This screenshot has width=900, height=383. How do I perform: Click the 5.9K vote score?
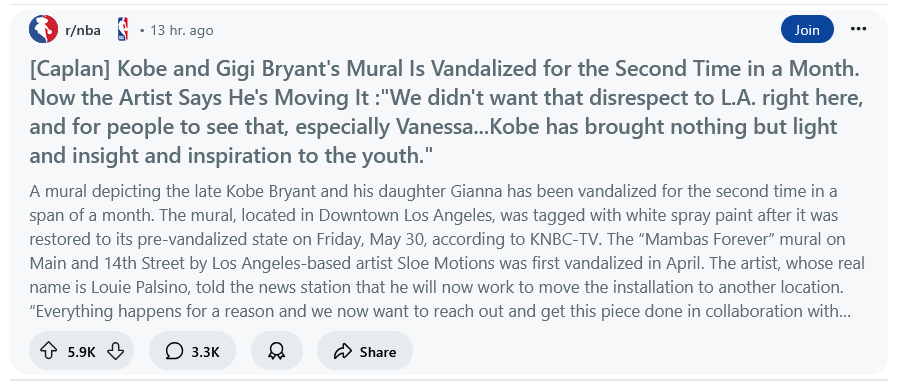(82, 351)
